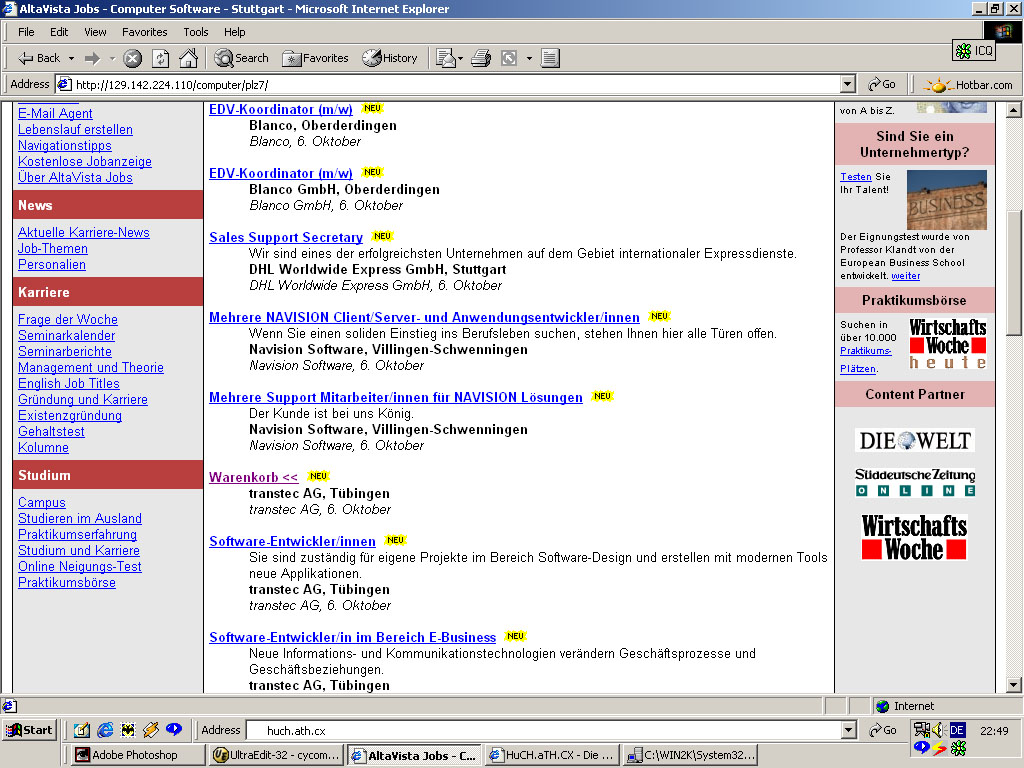
Task: Open the Mehrere NAVISION Client/Server job link
Action: [x=424, y=317]
